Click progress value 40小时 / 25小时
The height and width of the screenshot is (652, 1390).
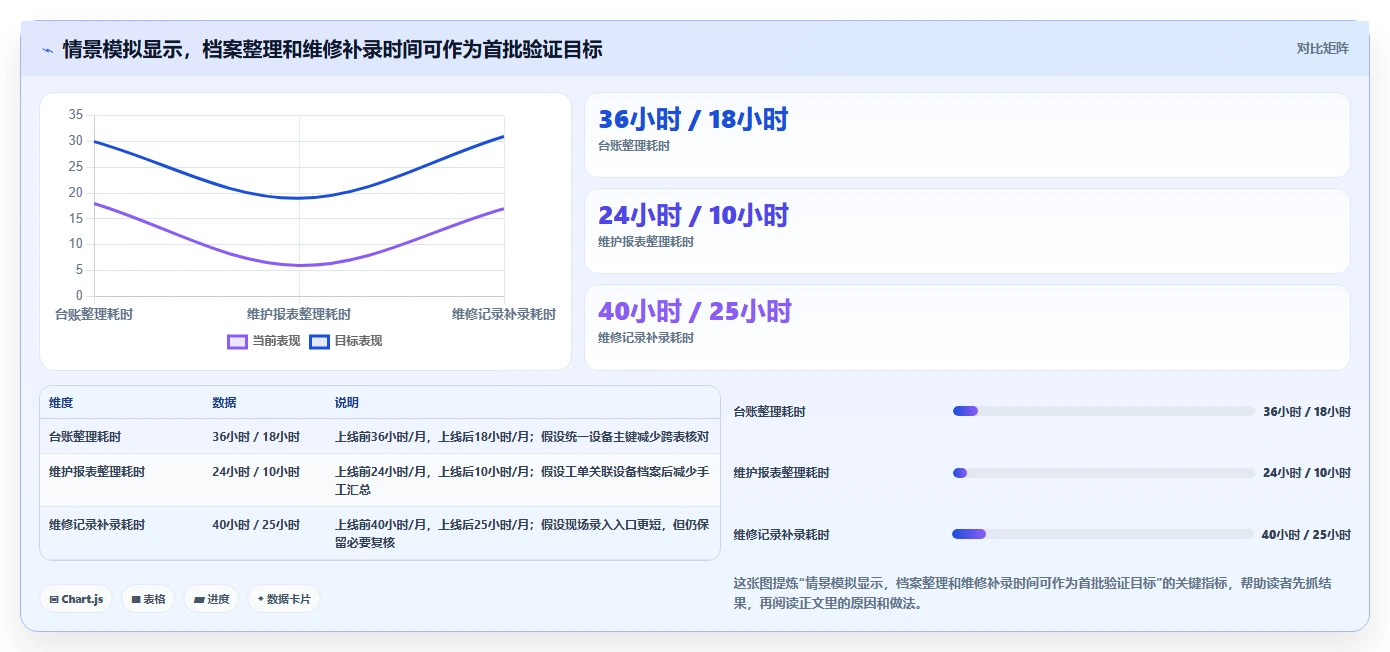click(1306, 535)
